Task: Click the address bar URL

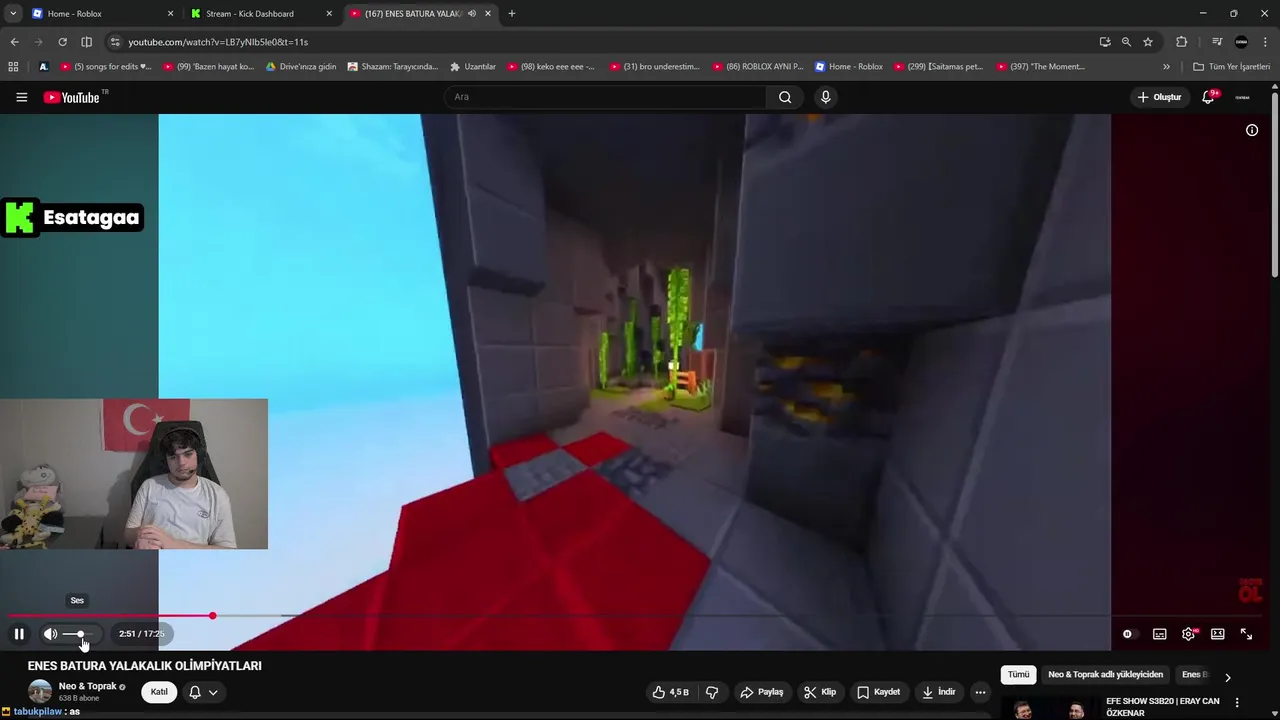Action: (218, 42)
